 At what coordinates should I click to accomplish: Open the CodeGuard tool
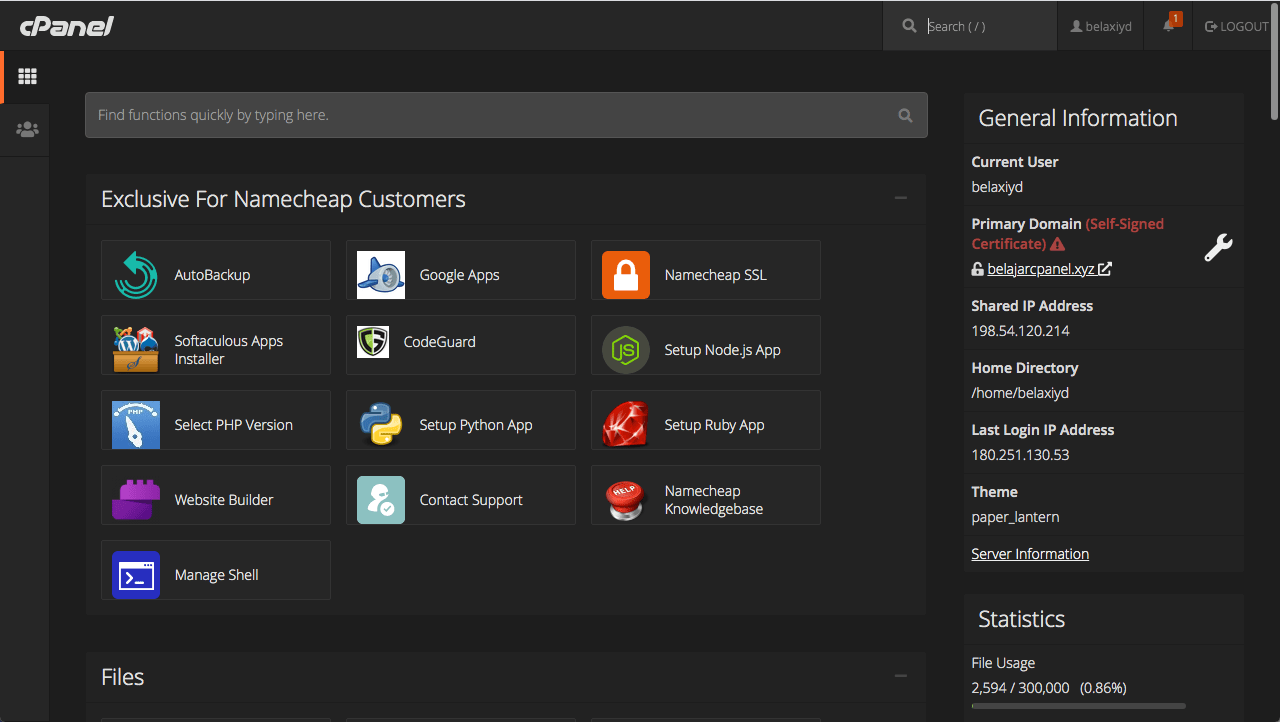(461, 345)
